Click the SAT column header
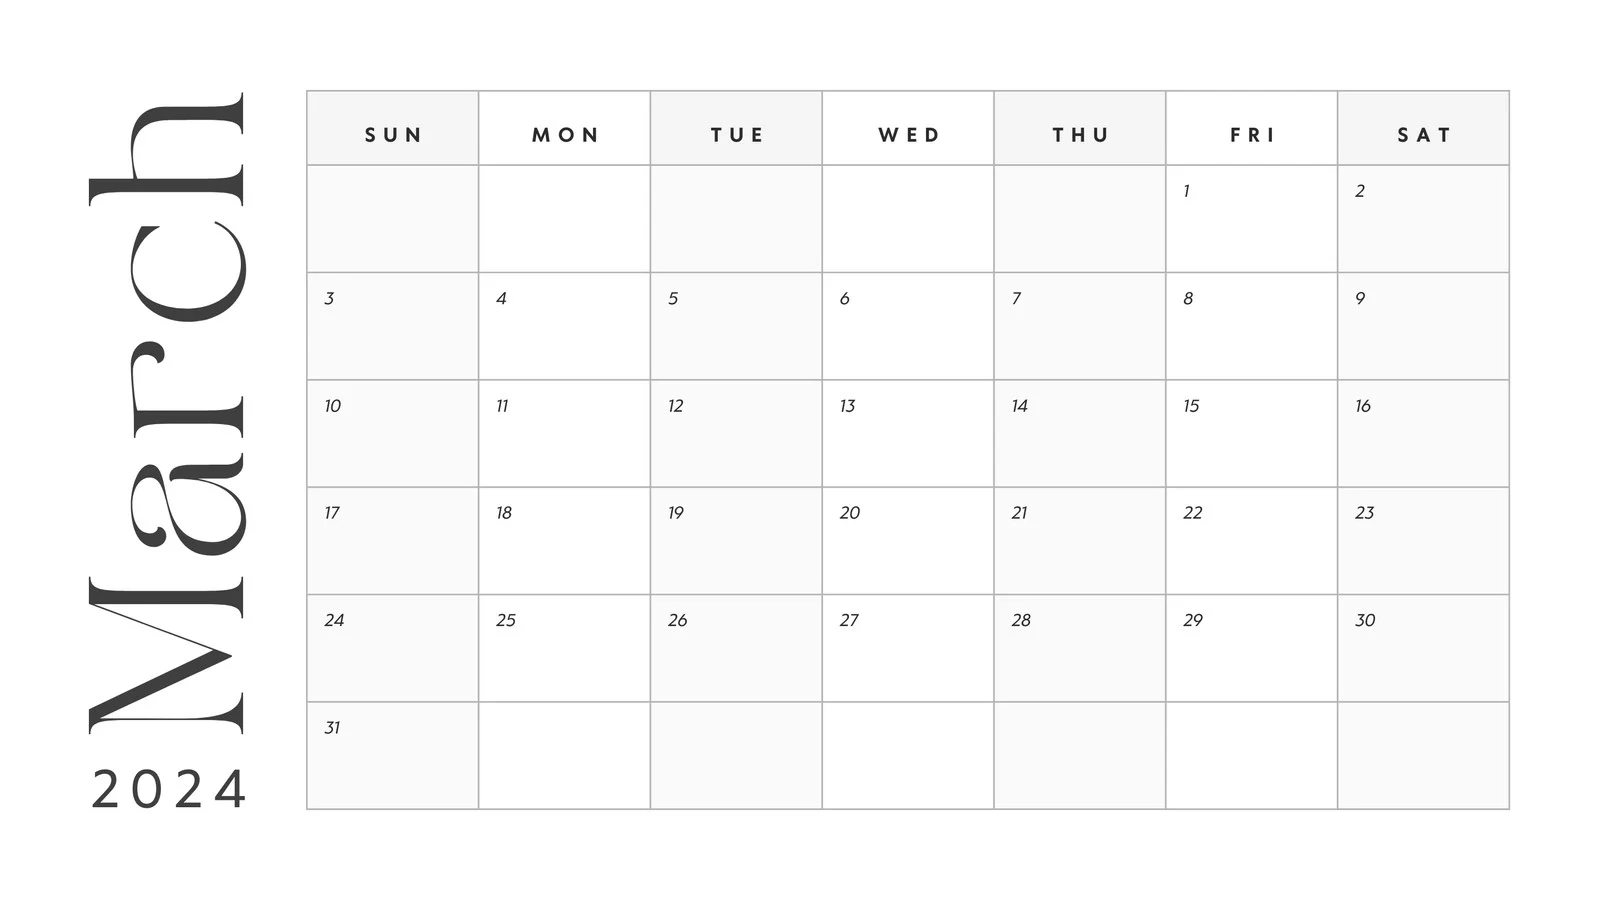Viewport: 1600px width, 900px height. click(x=1424, y=135)
